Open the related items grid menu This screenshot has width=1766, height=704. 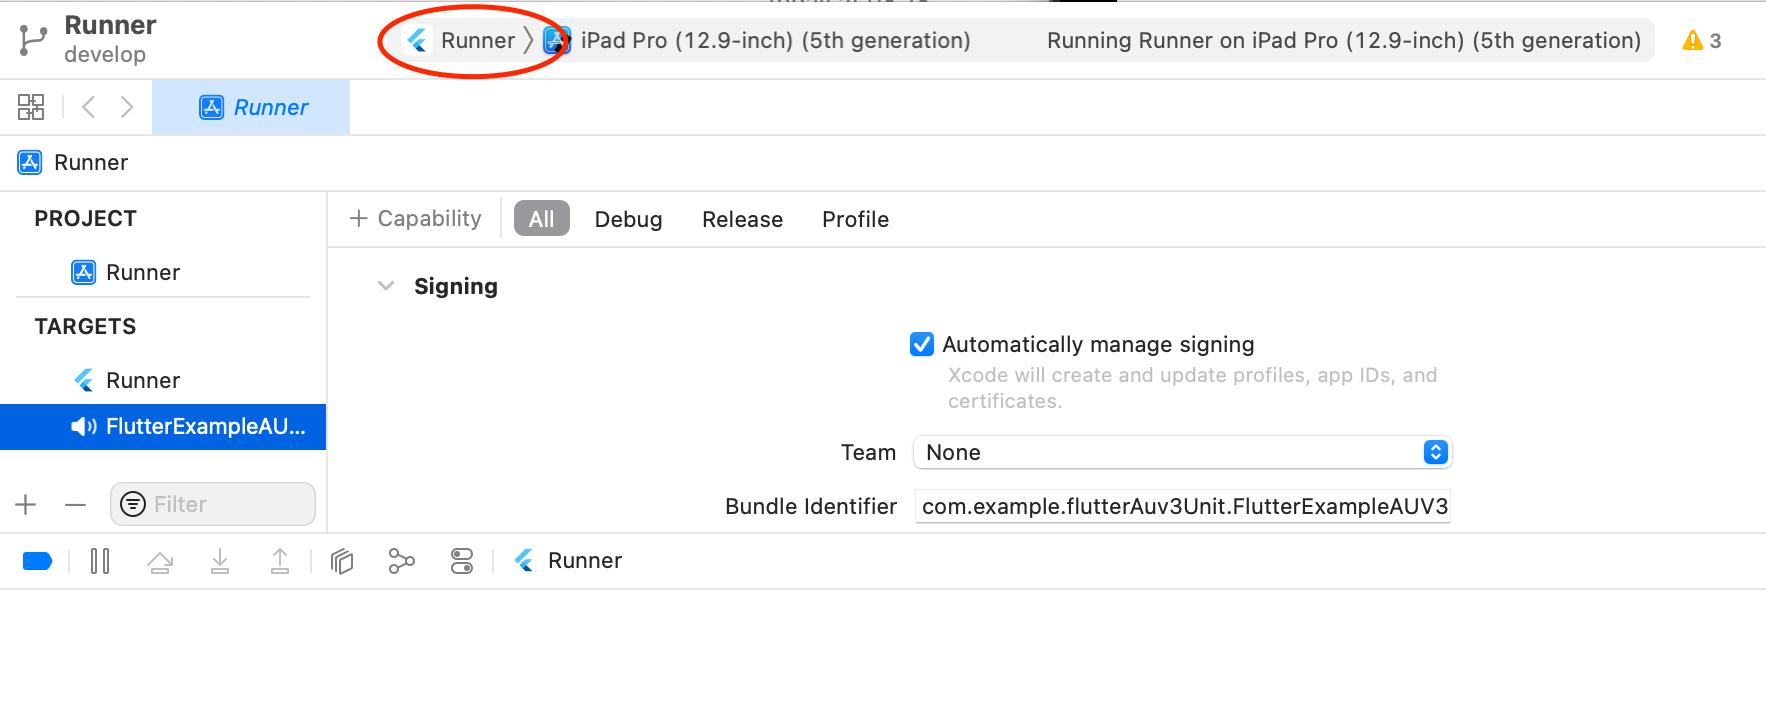(31, 107)
